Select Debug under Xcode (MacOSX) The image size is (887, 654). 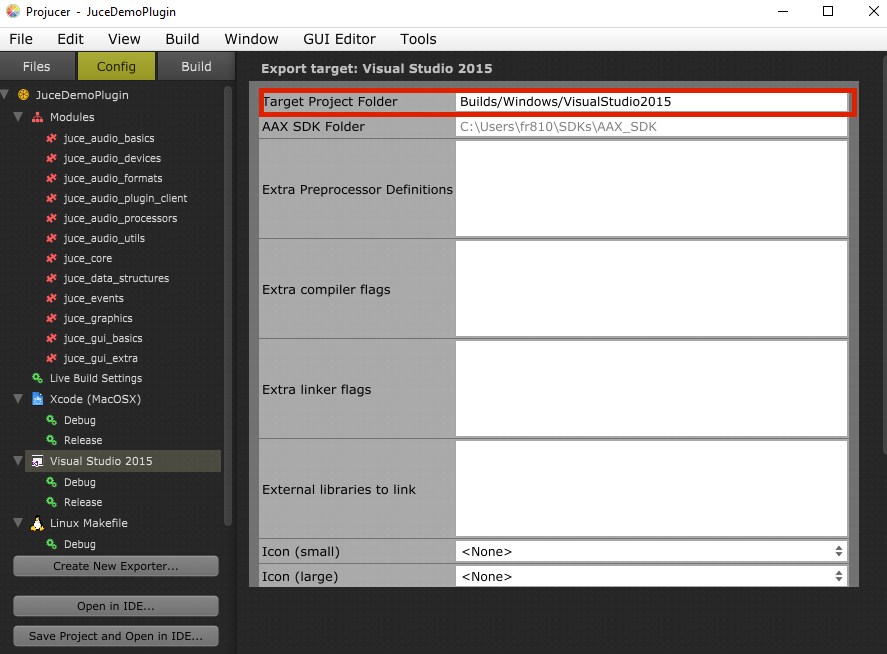[80, 420]
